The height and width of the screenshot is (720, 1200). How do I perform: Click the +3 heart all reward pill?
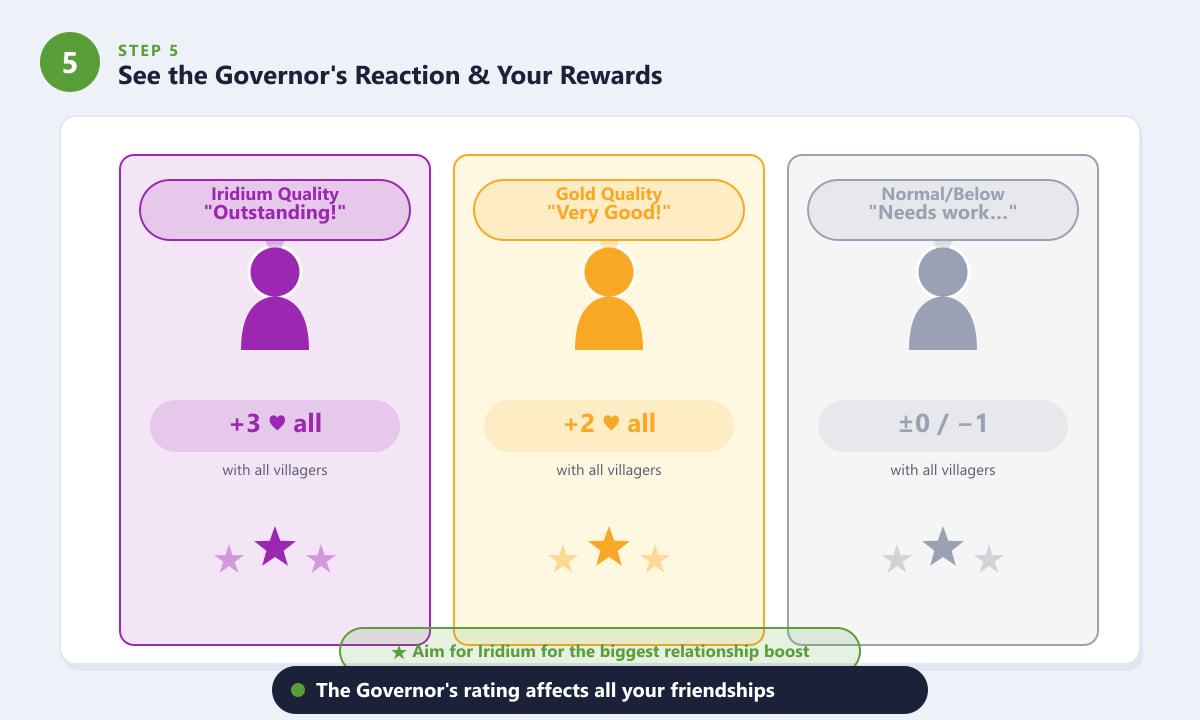(275, 426)
